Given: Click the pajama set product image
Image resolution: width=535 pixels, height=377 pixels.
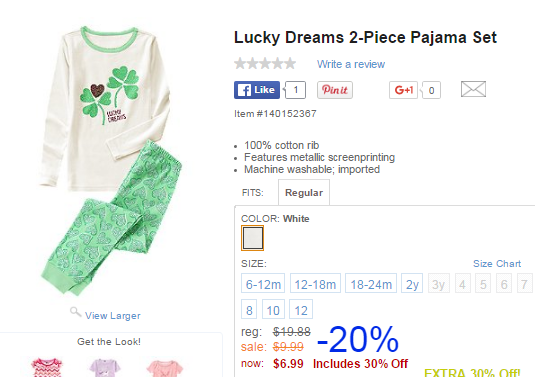Looking at the screenshot, I should click(x=111, y=160).
